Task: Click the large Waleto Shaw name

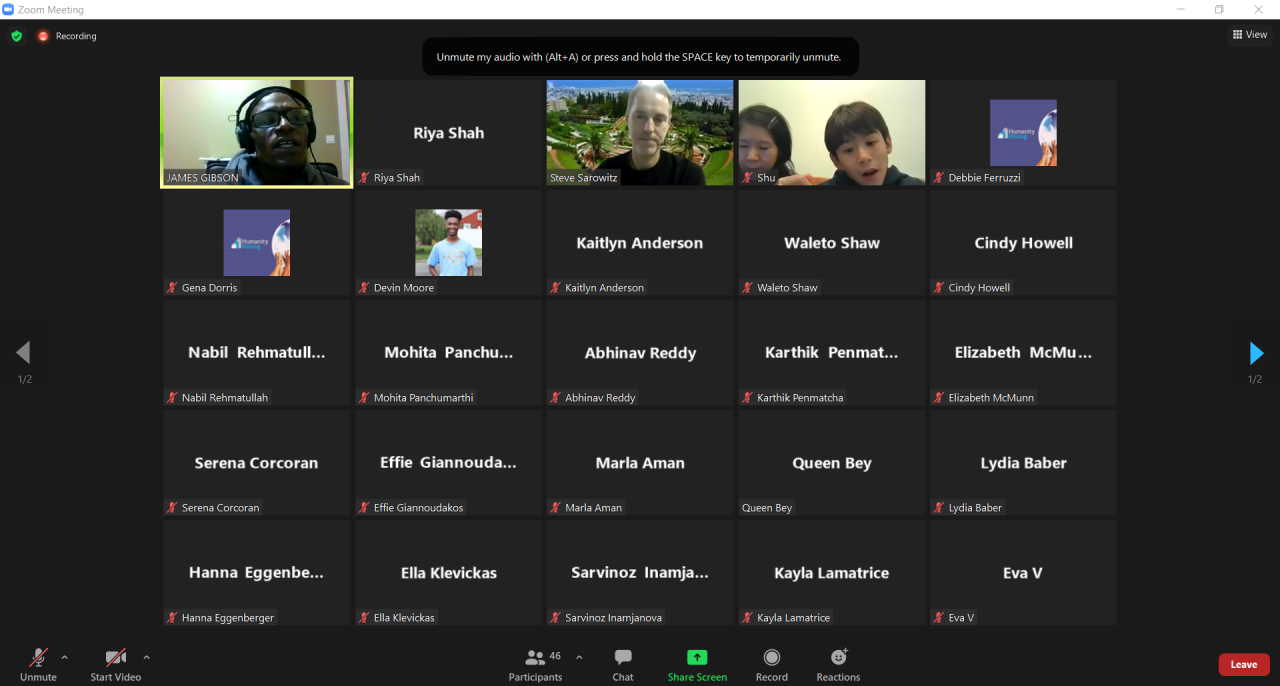Action: (x=832, y=243)
